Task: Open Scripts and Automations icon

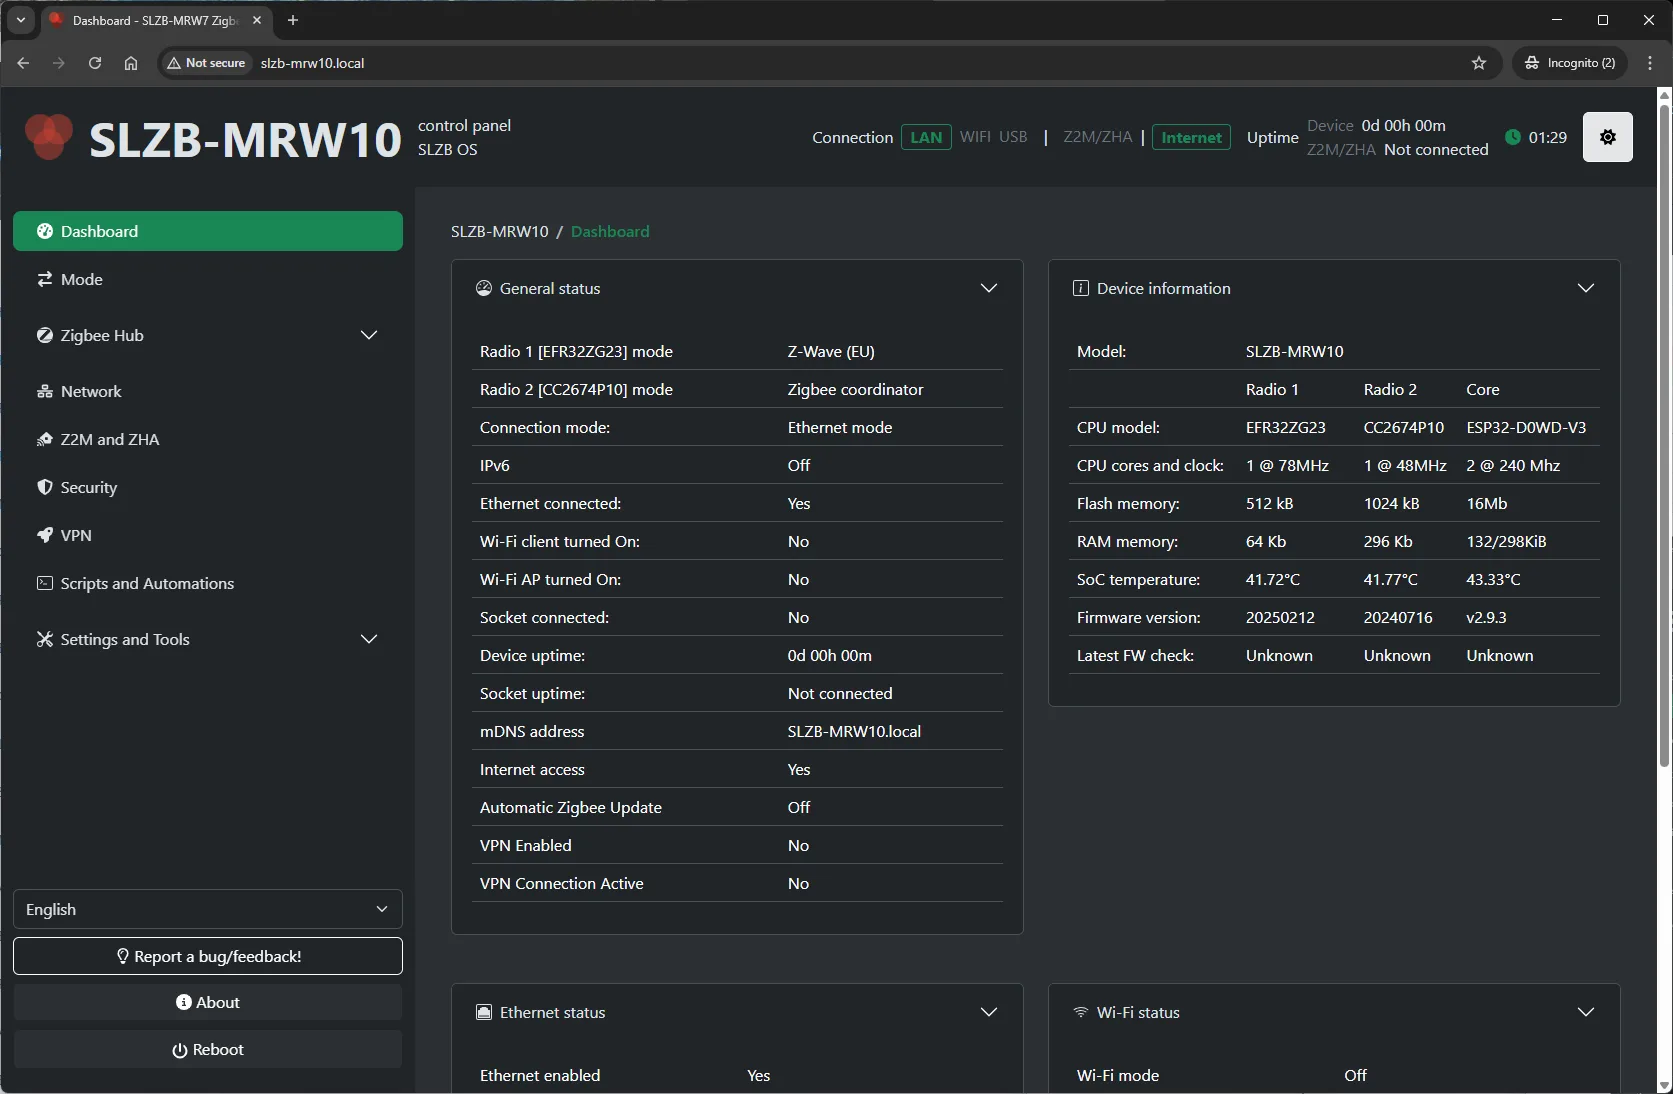Action: [x=46, y=583]
